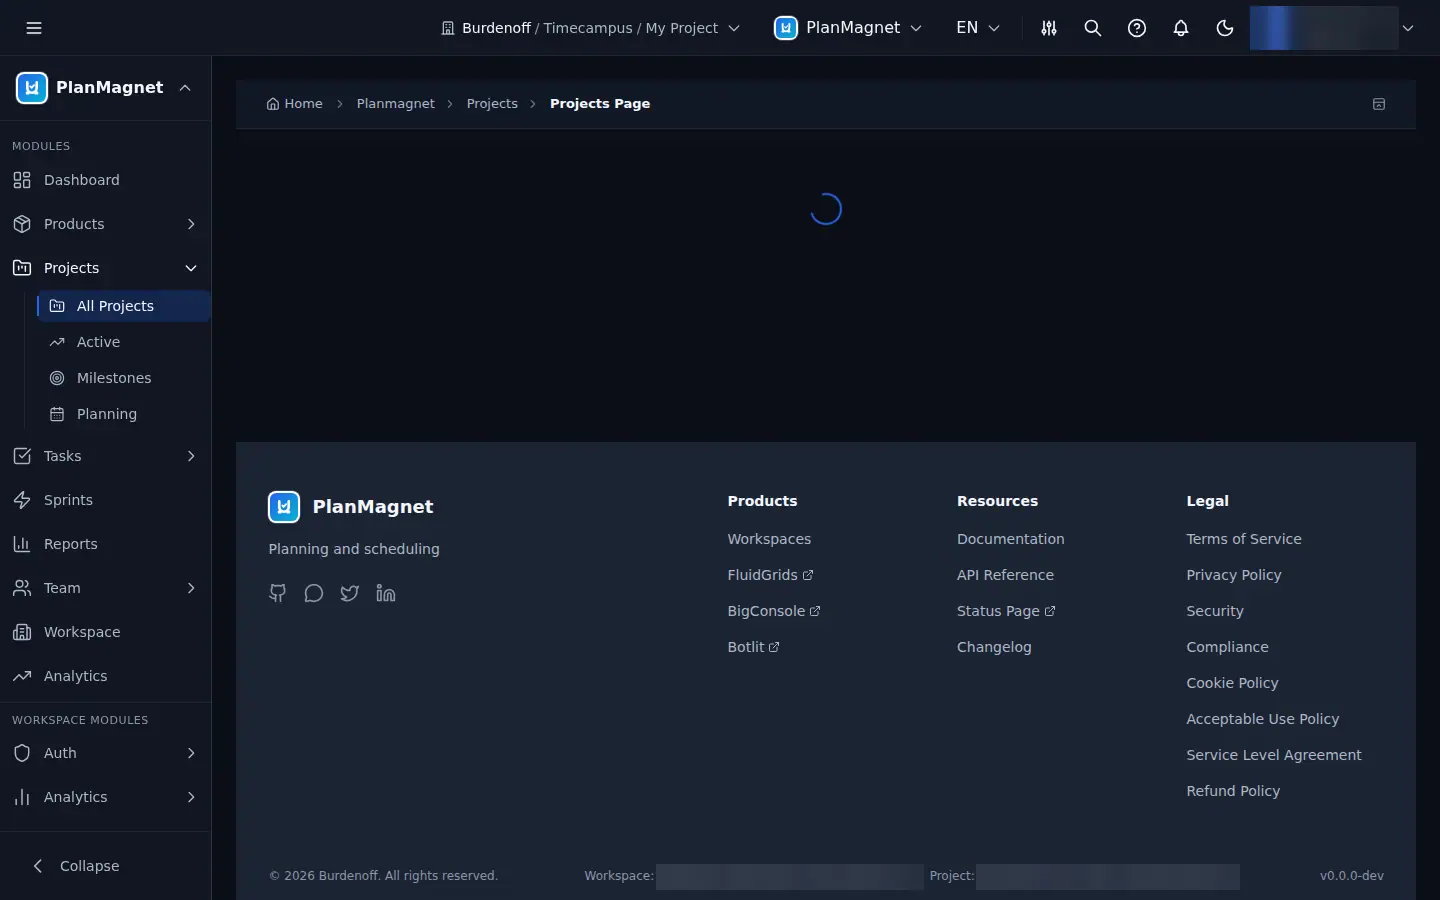Expand the Products sidebar chevron
This screenshot has height=900, width=1440.
tap(191, 224)
